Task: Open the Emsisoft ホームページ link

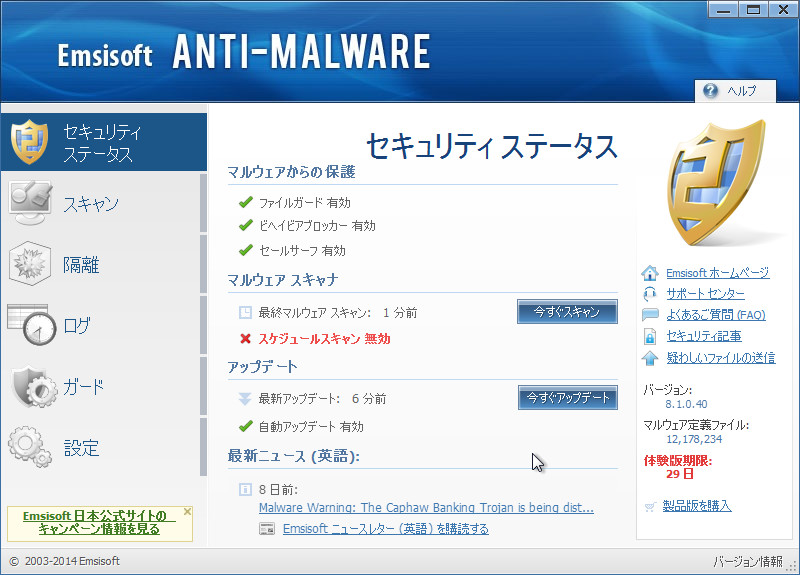Action: tap(717, 273)
